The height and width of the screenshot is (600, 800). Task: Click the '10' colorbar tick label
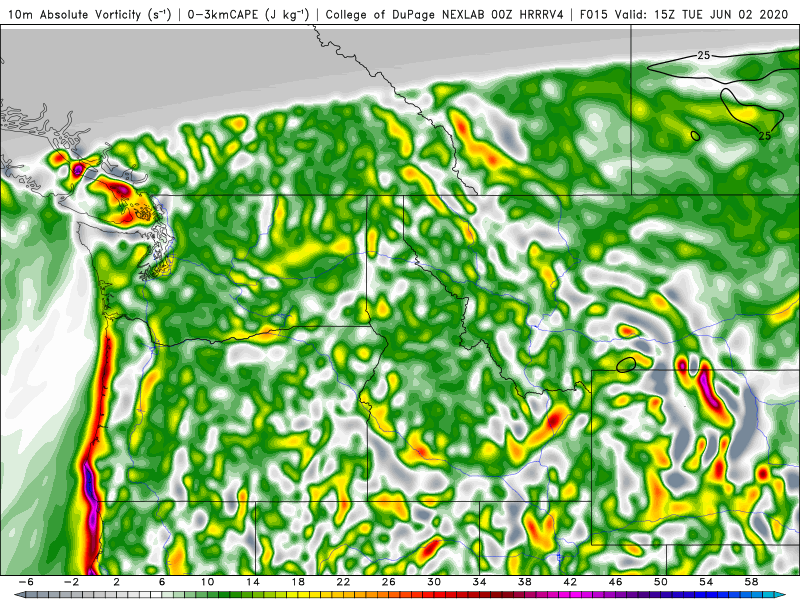click(207, 582)
